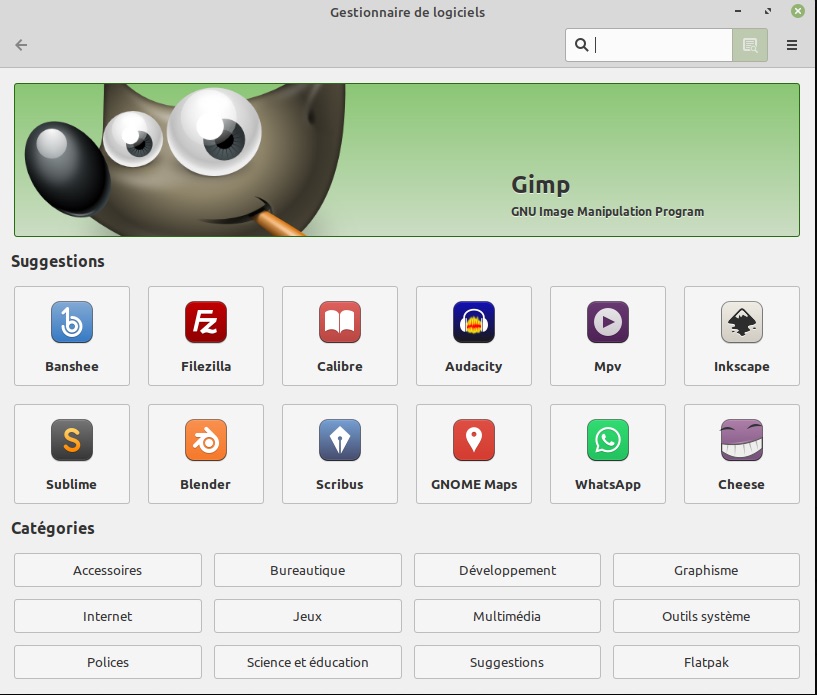Image resolution: width=817 pixels, height=695 pixels.
Task: Open GNOME Maps app tile
Action: 474,454
